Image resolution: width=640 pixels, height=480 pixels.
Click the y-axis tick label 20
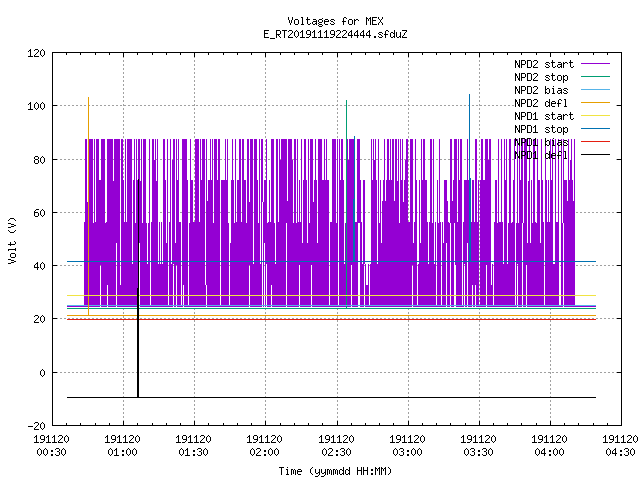(x=39, y=319)
